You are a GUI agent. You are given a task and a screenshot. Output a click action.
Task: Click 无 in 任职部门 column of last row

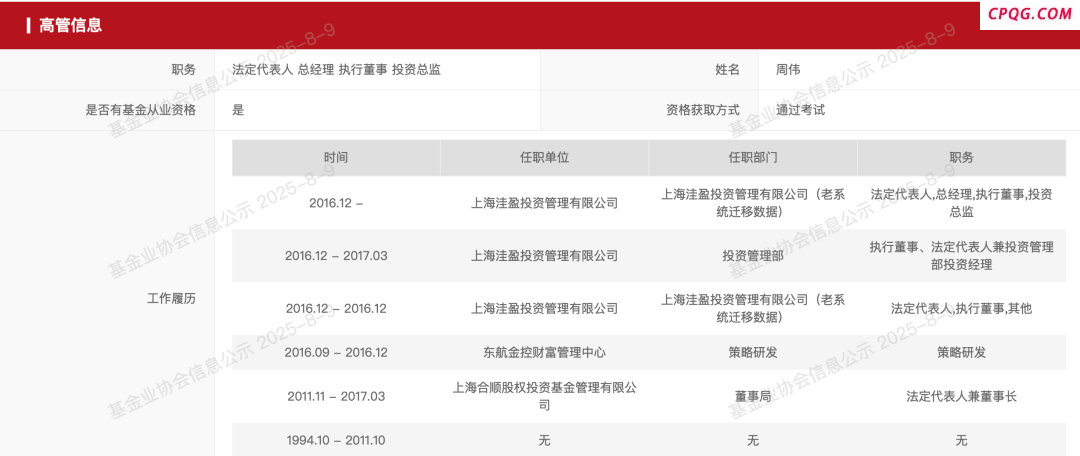click(753, 441)
